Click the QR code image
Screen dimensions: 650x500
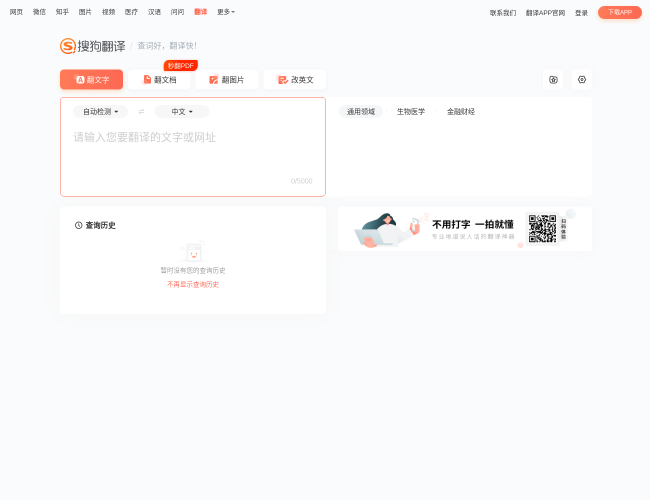pos(542,228)
